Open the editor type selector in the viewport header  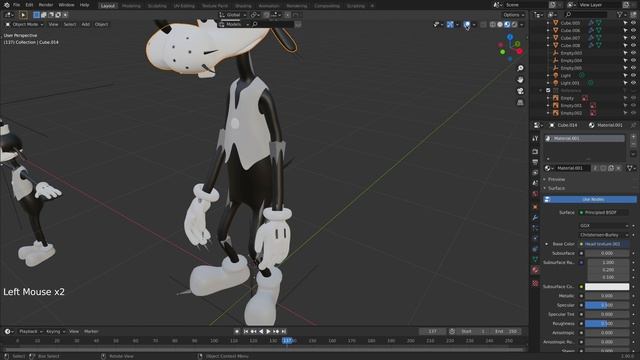(x=9, y=15)
